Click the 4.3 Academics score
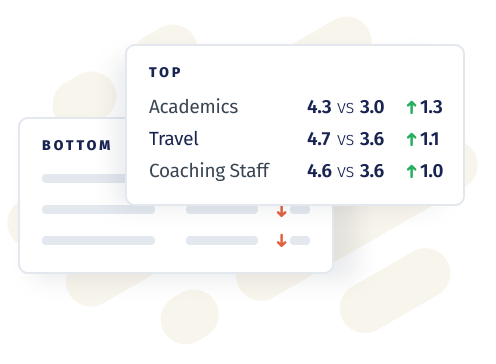This screenshot has width=496, height=364. pos(319,107)
